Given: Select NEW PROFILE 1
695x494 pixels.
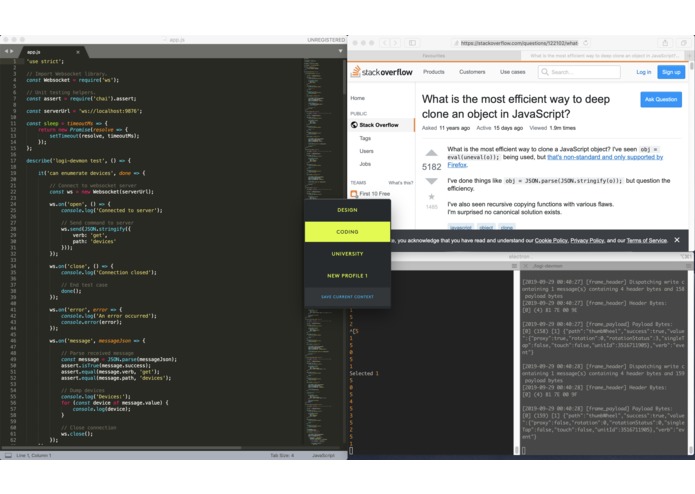Looking at the screenshot, I should coord(348,276).
